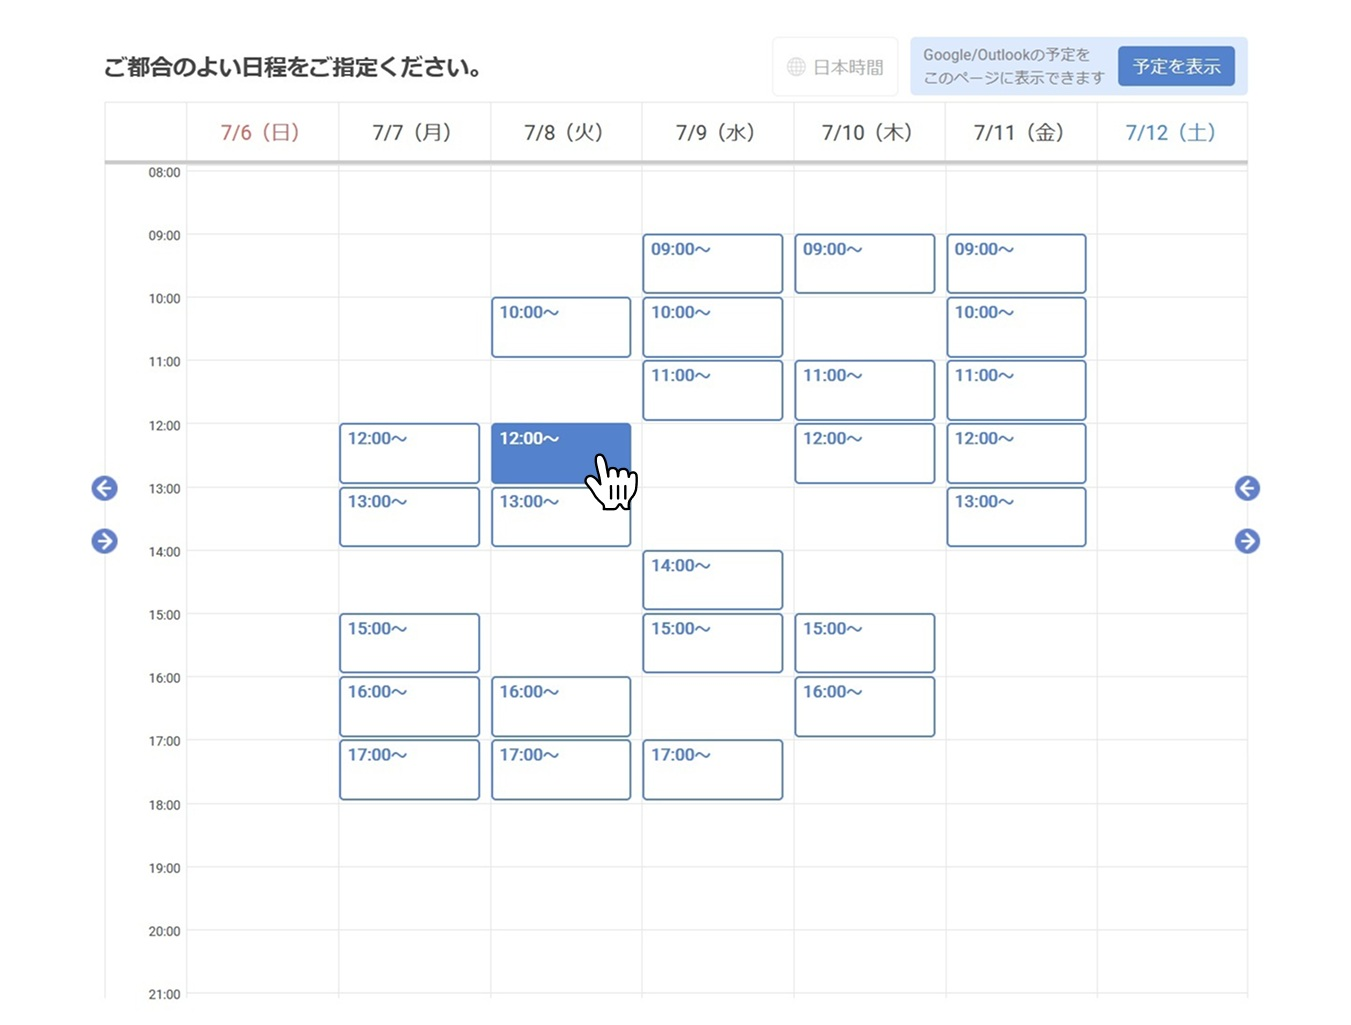Select the 14:00 slot on 7/9 (水)

pos(712,580)
